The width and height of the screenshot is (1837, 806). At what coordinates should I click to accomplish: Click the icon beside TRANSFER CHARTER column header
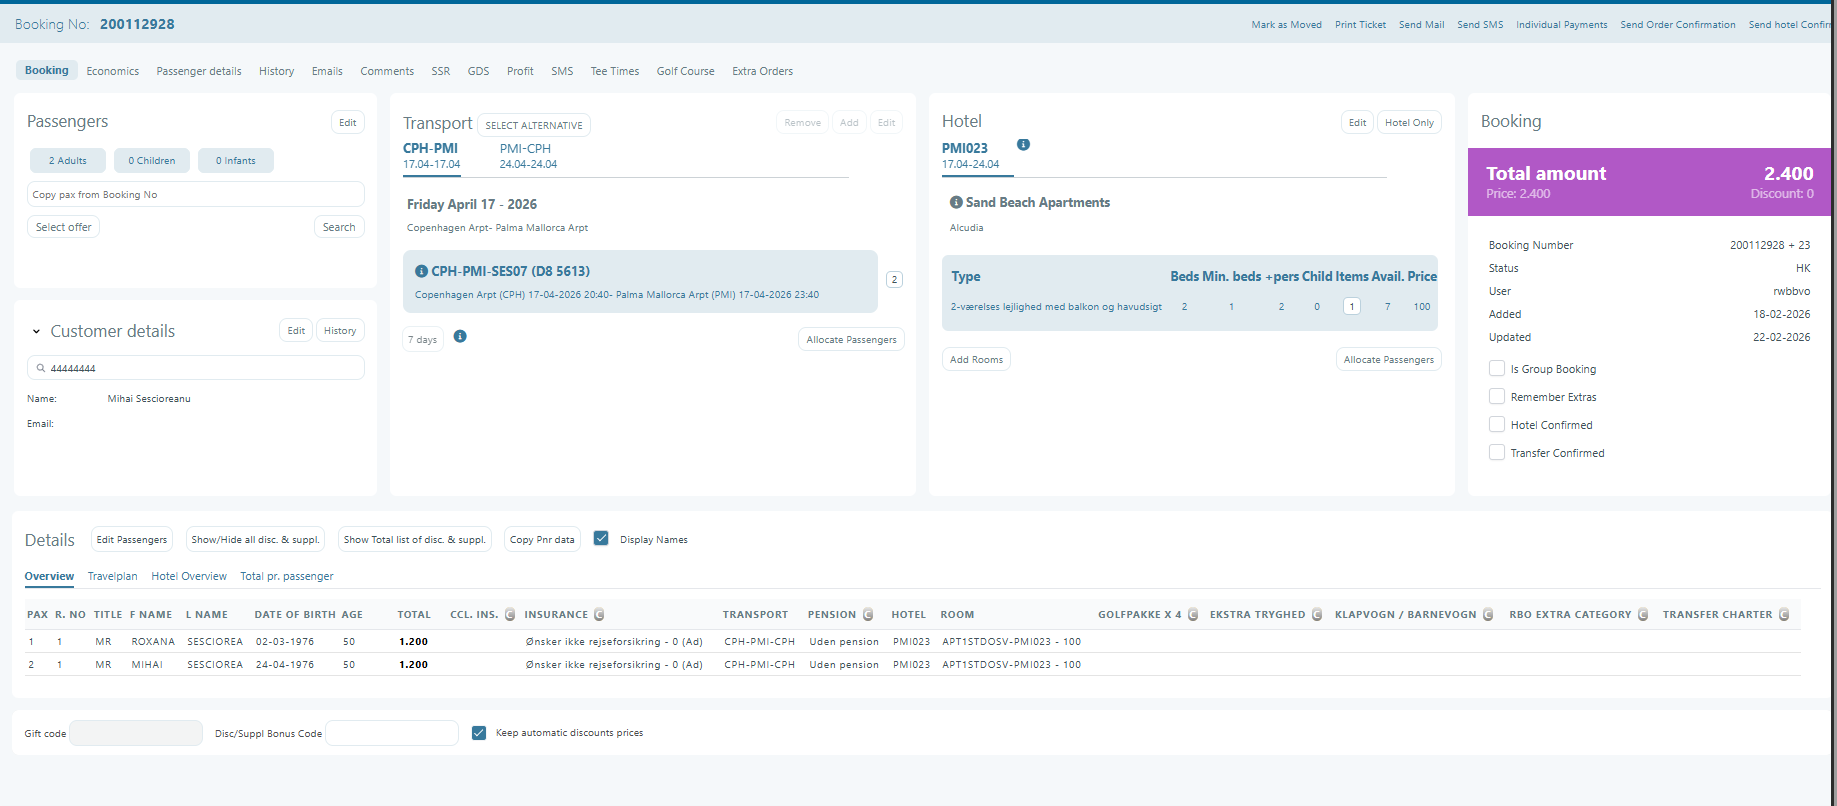1784,615
